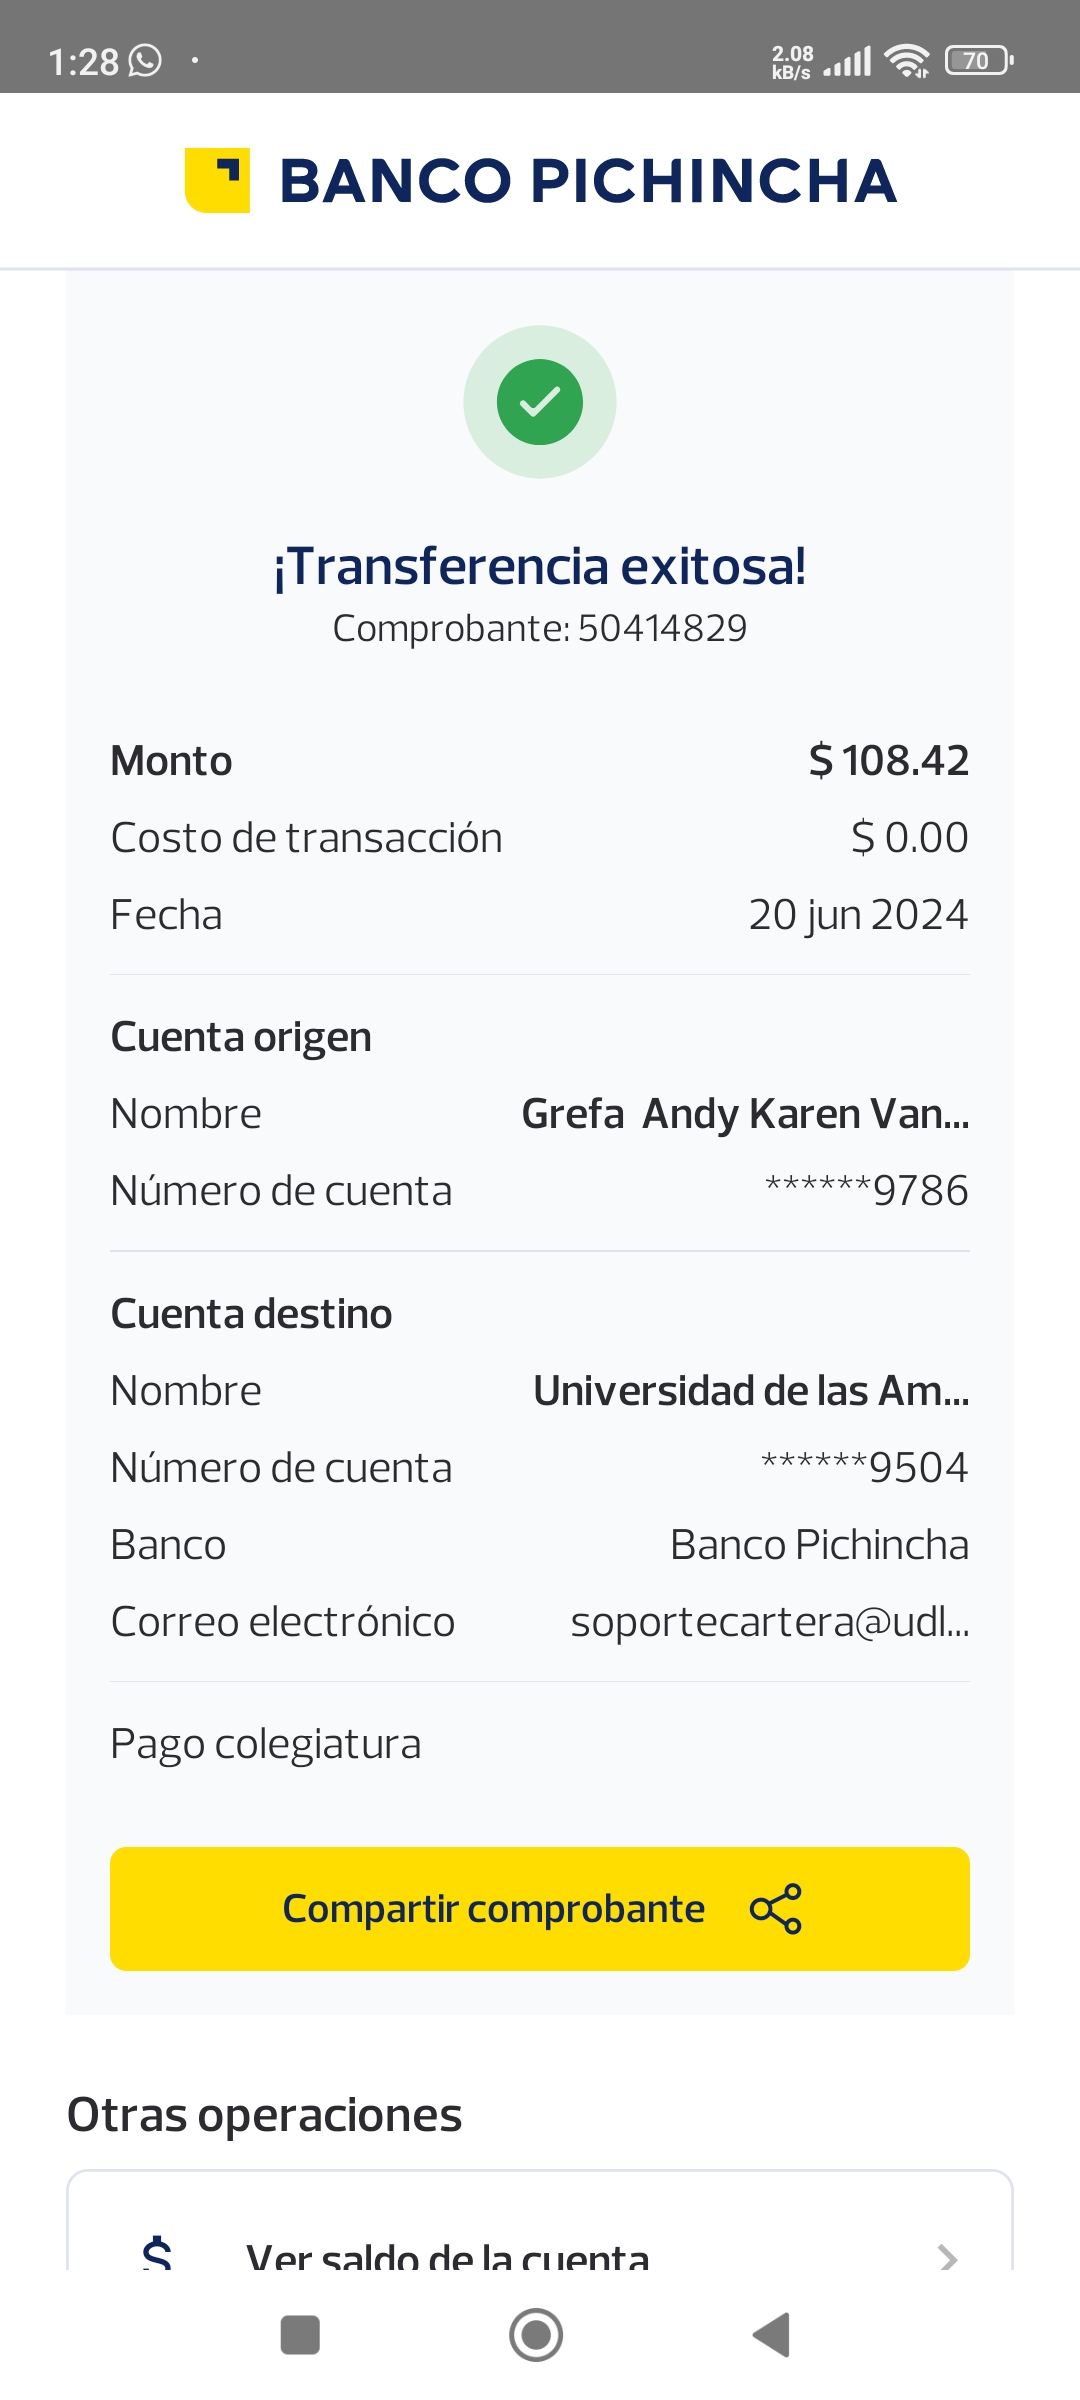Tap the green success checkmark icon

pyautogui.click(x=540, y=402)
